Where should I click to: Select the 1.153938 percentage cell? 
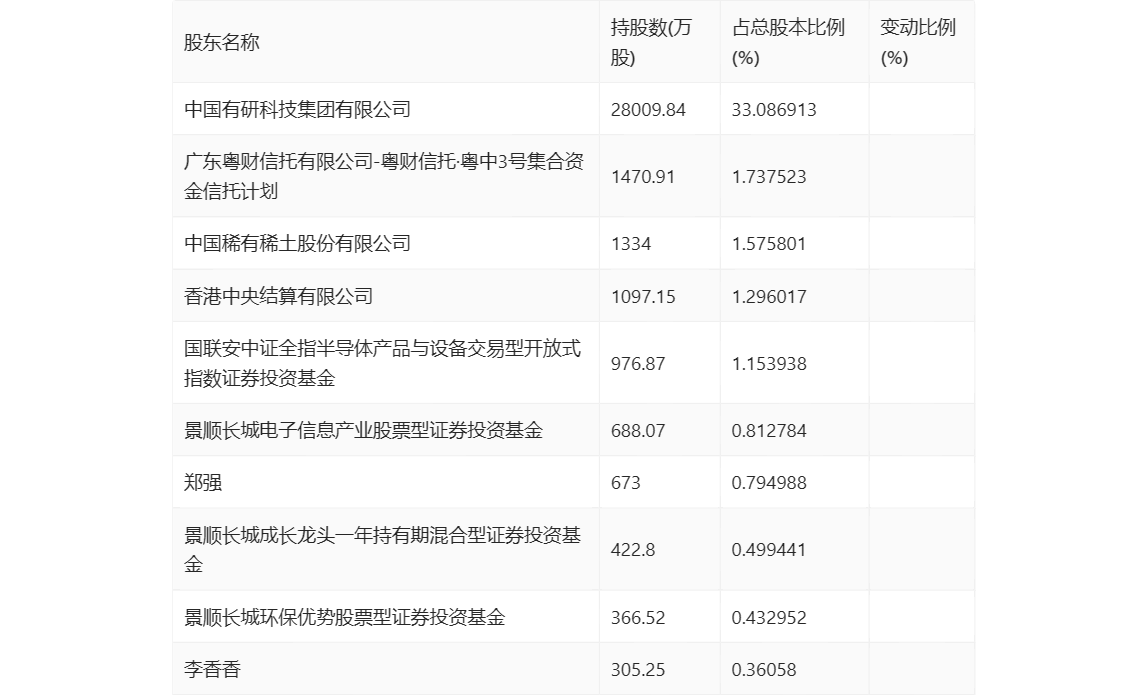pyautogui.click(x=769, y=363)
